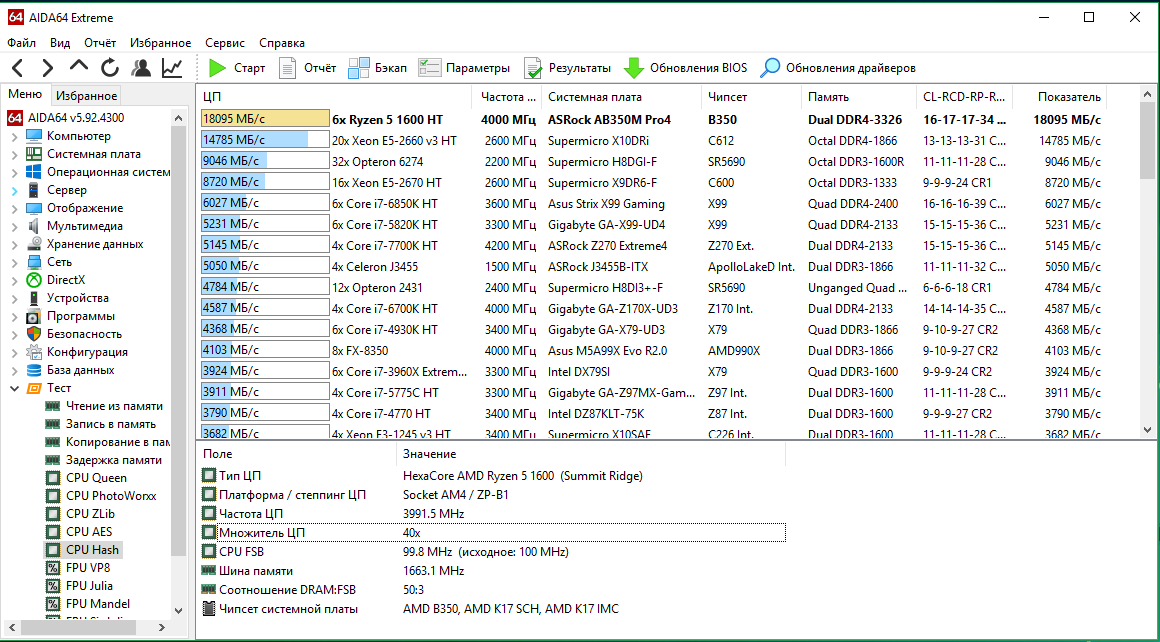Expand the Сервер tree node
The height and width of the screenshot is (642, 1160).
tap(15, 190)
